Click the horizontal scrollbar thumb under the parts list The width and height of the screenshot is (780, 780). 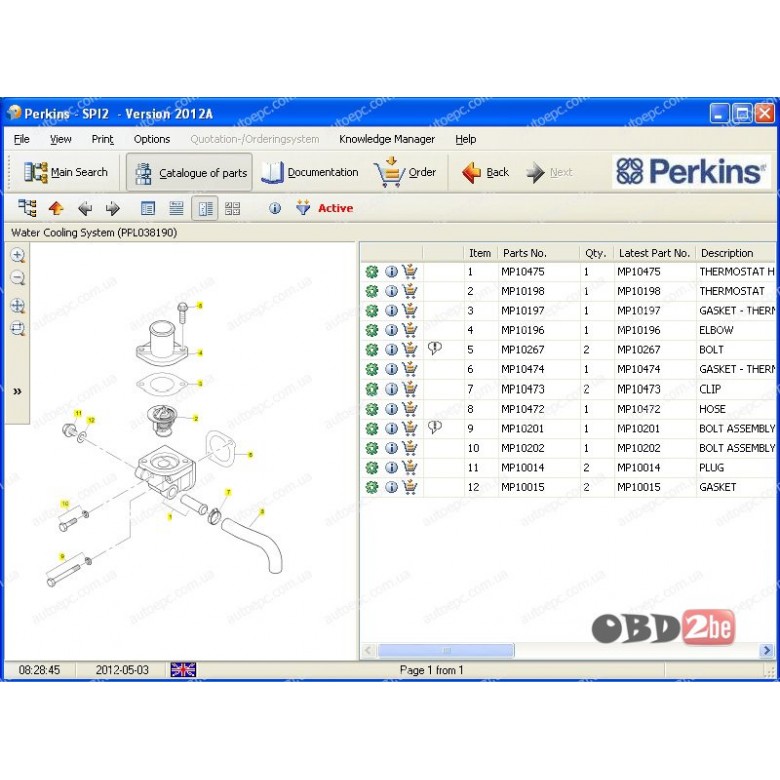pyautogui.click(x=446, y=650)
